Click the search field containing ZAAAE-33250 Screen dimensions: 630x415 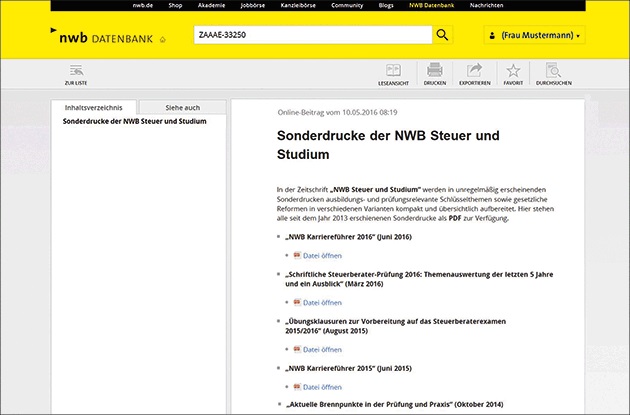coord(310,35)
